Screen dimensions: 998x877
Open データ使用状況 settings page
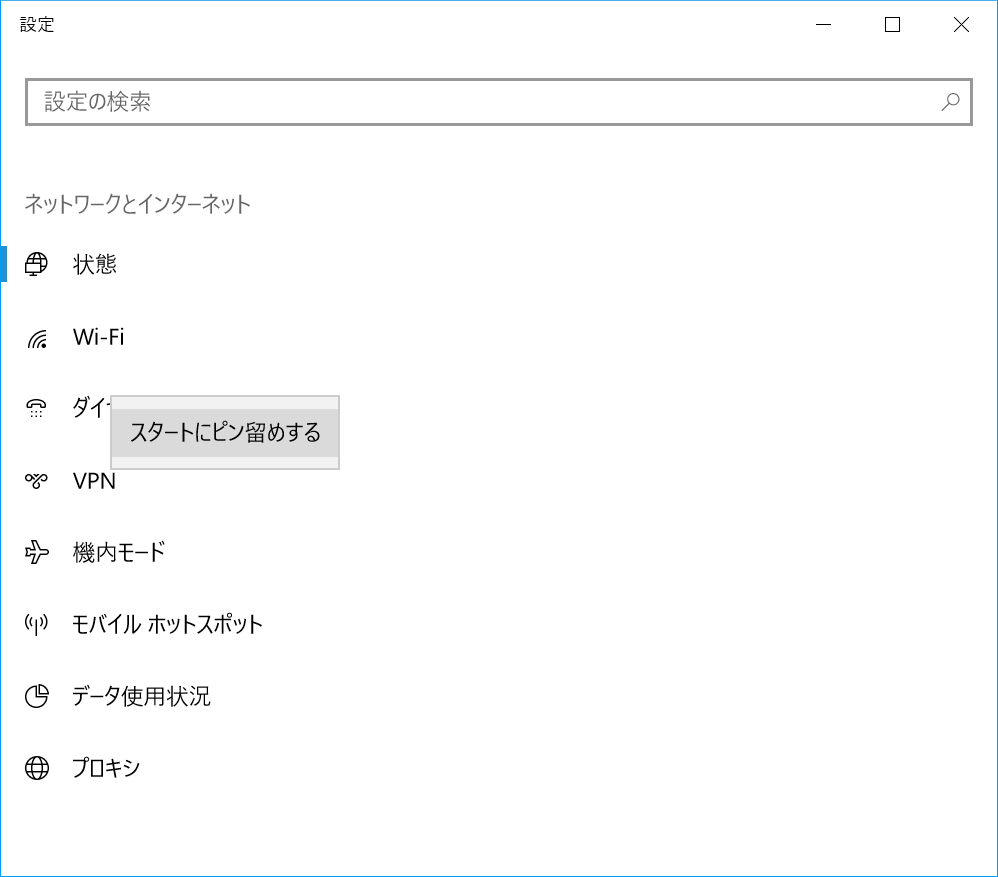pos(141,696)
